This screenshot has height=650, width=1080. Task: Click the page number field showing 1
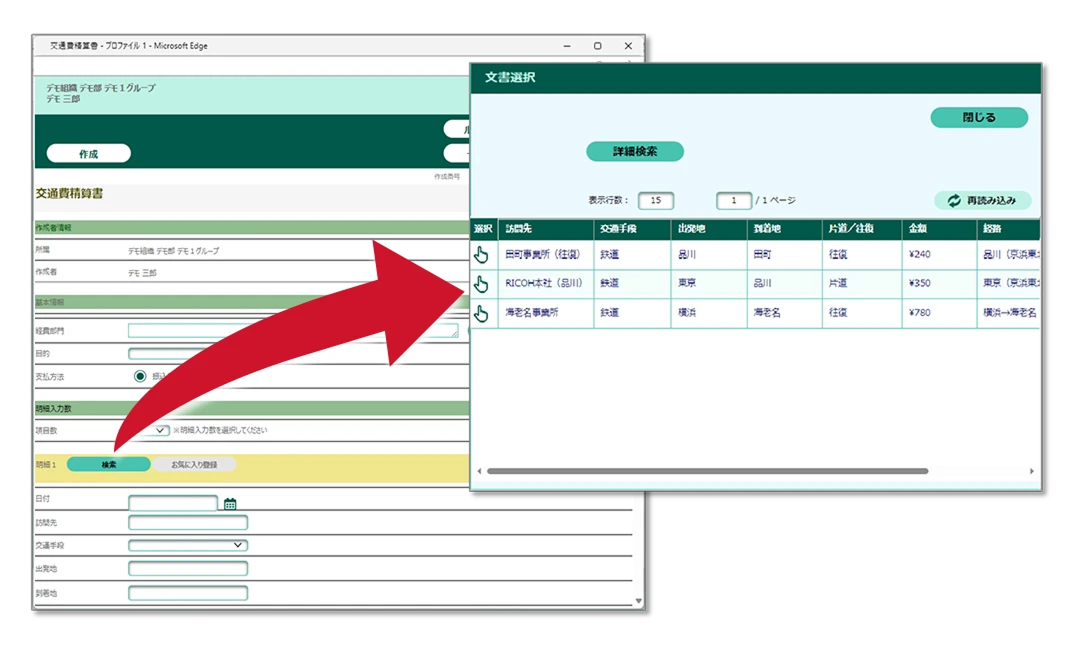[x=733, y=200]
